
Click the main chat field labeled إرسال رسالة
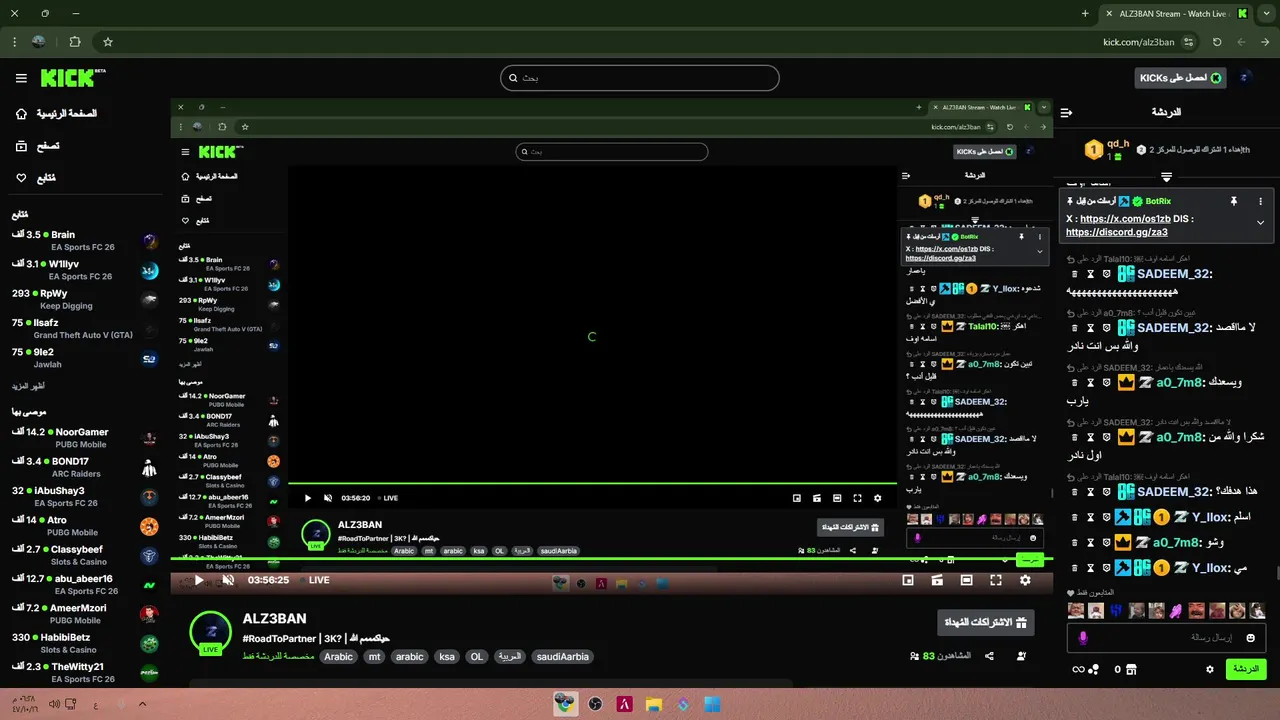point(1166,637)
